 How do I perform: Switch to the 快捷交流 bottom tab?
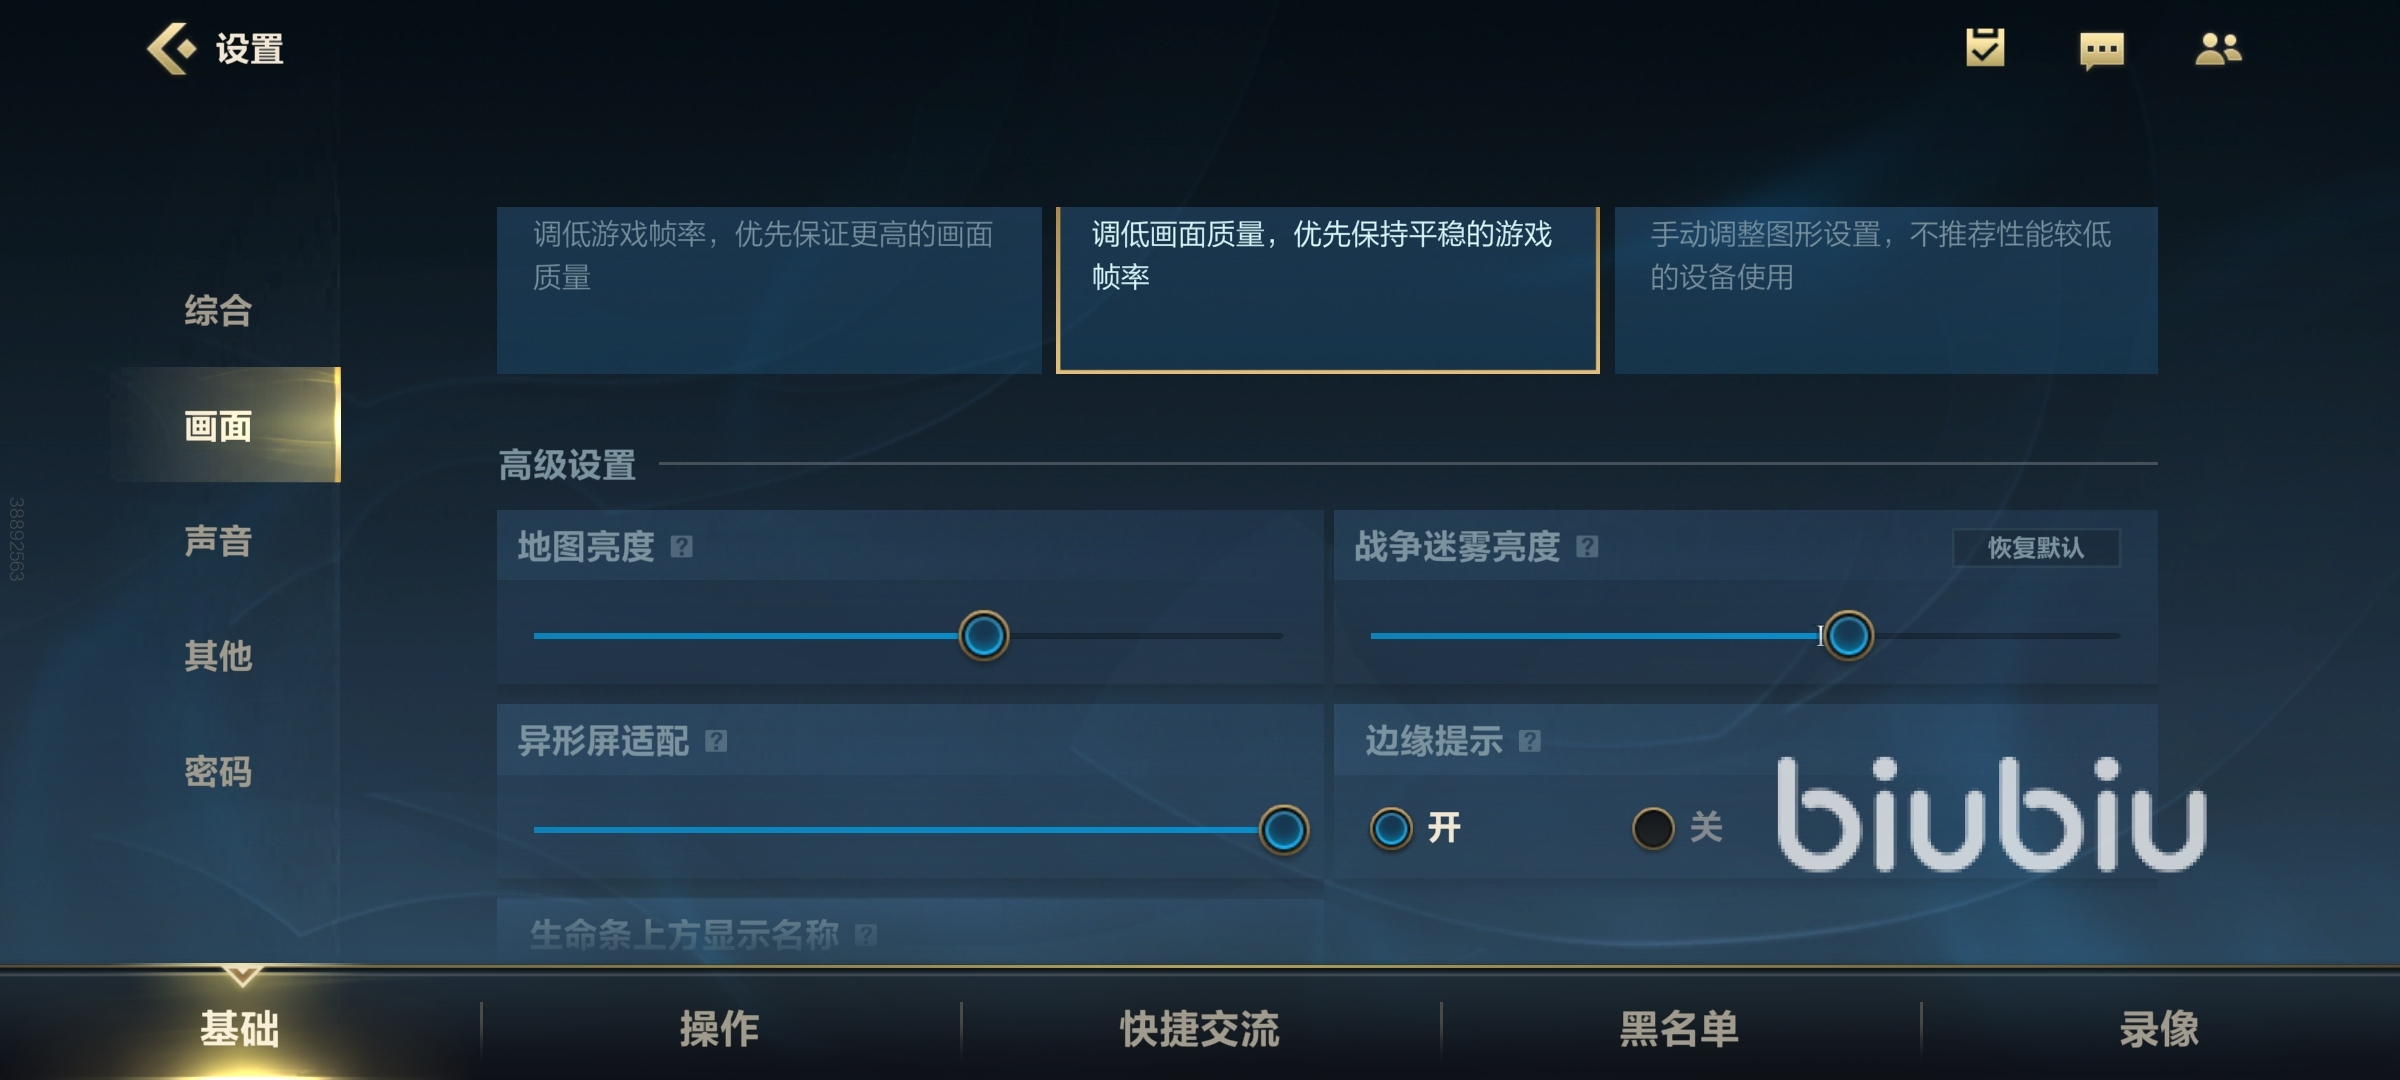click(1200, 1028)
